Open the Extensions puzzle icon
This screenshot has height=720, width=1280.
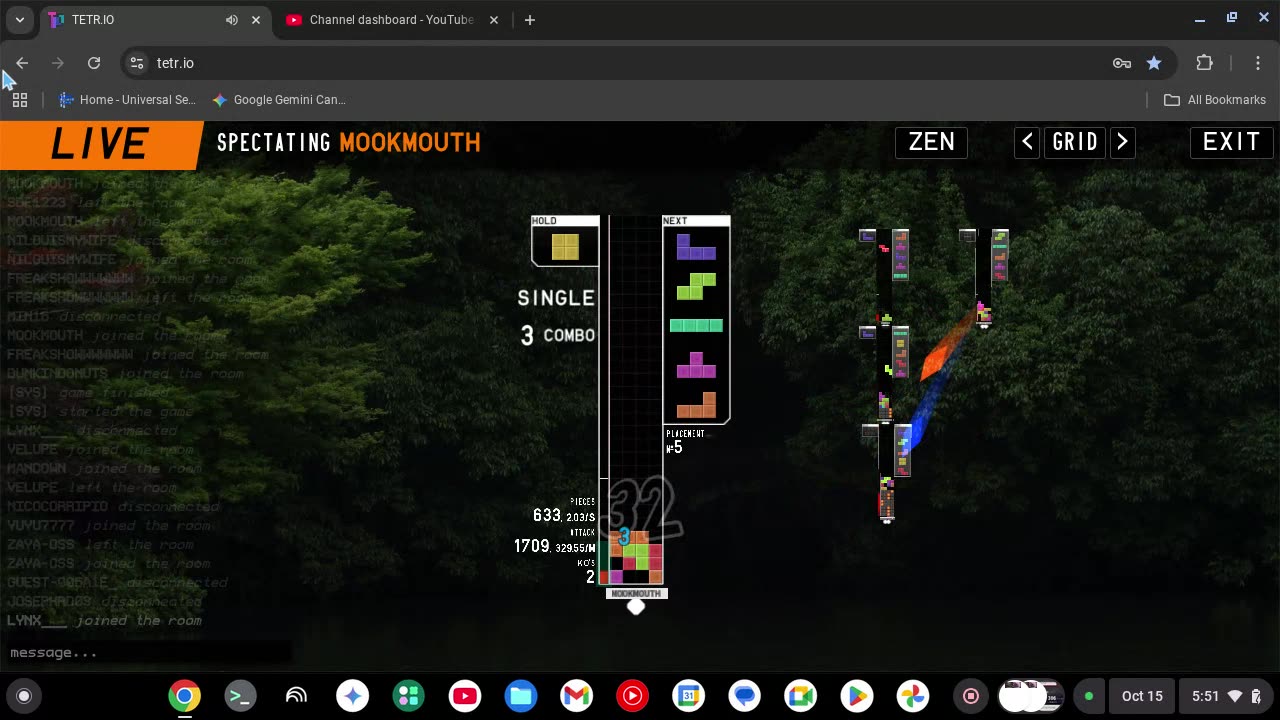(x=1204, y=63)
